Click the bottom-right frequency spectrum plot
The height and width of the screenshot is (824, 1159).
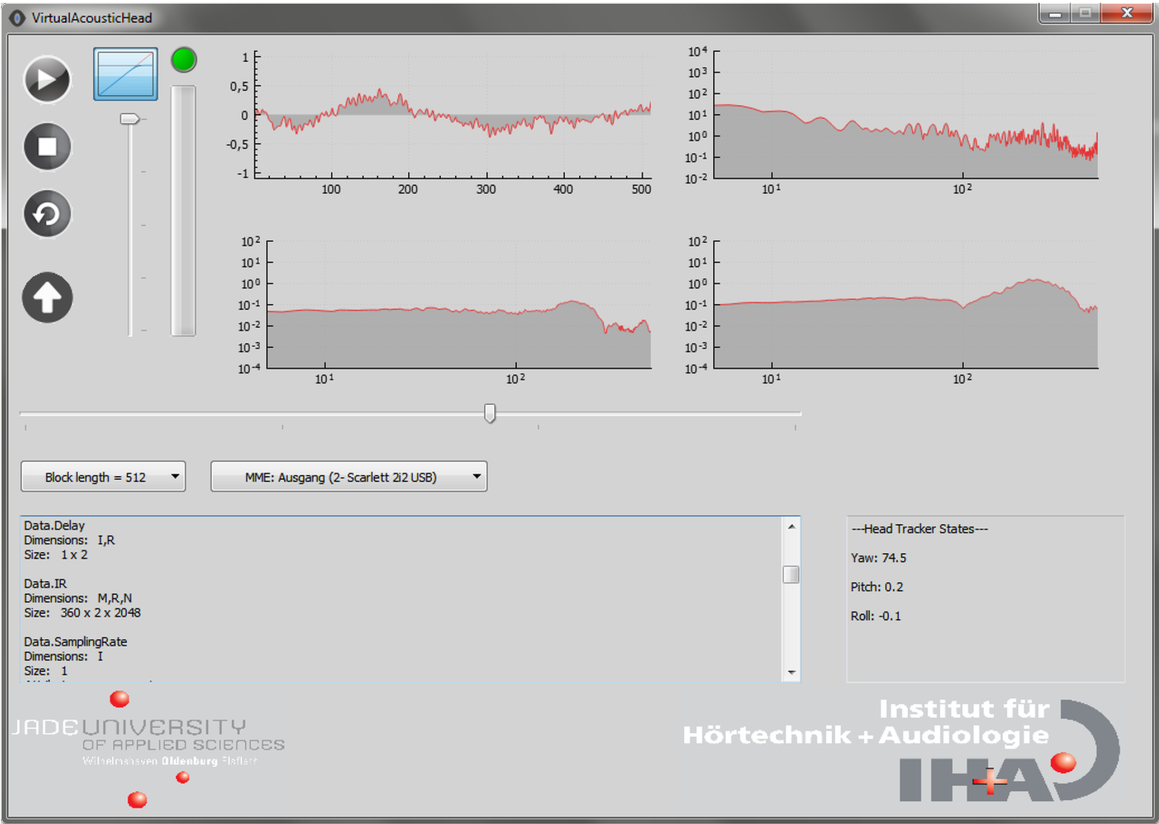tap(905, 304)
